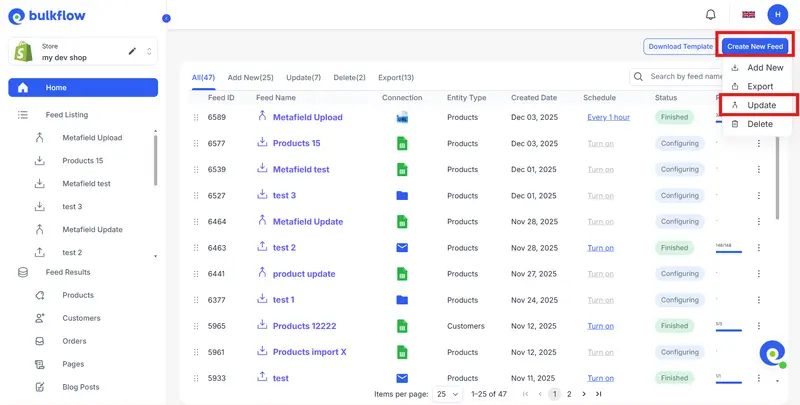
Task: Click folder connection icon for test 3
Action: point(402,195)
